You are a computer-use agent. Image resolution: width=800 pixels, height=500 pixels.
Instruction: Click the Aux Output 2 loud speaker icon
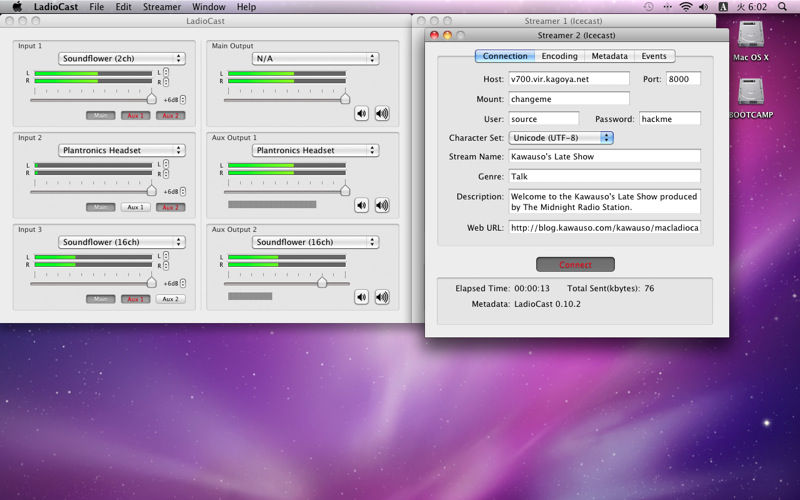(382, 297)
